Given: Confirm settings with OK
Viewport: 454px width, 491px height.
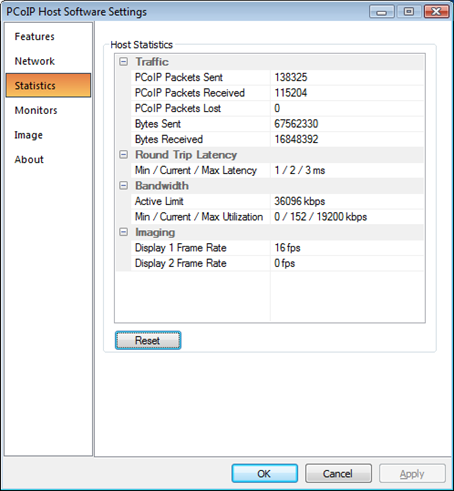Looking at the screenshot, I should click(265, 473).
